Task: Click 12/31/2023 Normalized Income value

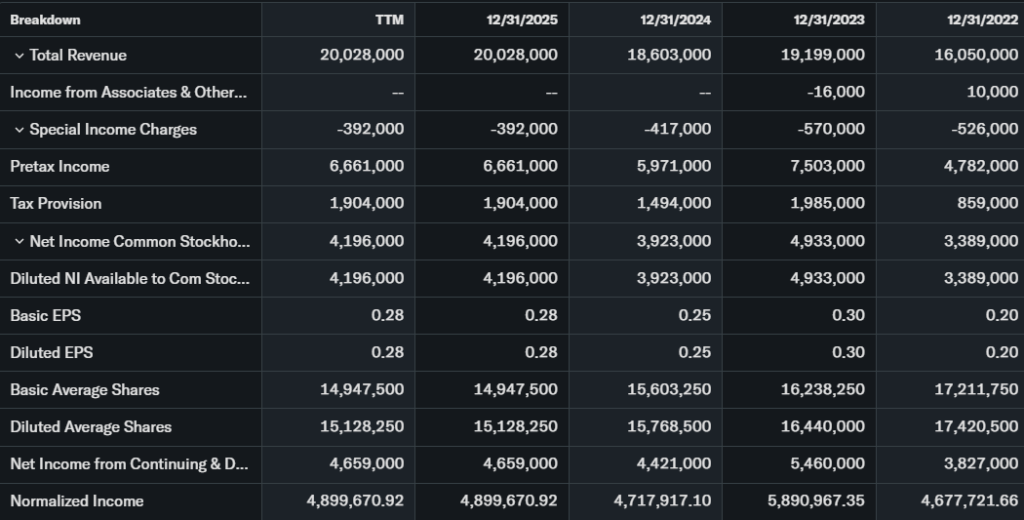Action: [814, 501]
